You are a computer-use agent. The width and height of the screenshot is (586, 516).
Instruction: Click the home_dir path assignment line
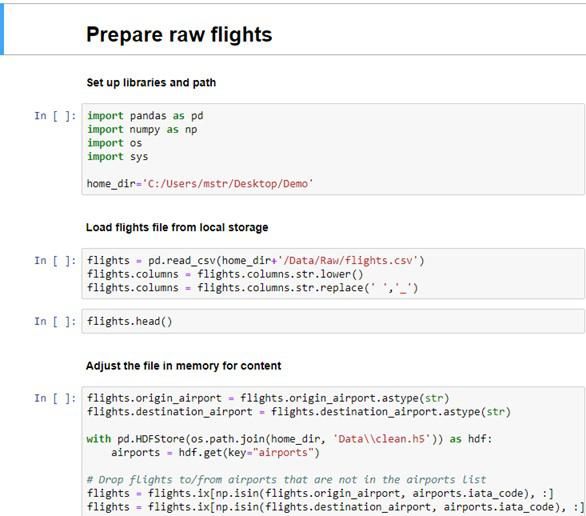point(200,183)
